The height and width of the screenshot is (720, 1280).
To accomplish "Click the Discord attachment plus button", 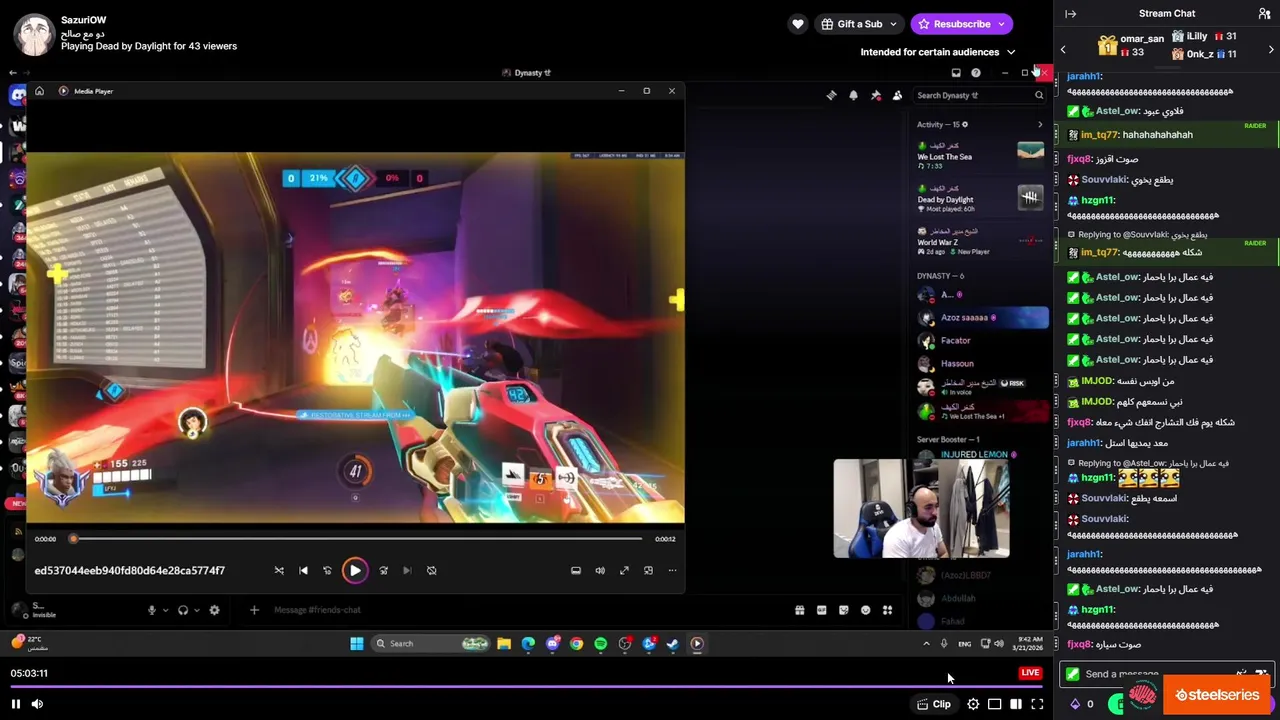I will (x=254, y=610).
